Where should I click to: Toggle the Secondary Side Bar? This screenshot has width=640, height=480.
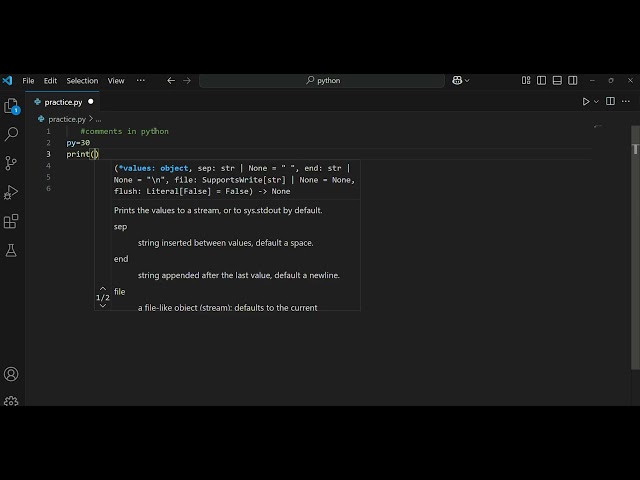pos(573,80)
